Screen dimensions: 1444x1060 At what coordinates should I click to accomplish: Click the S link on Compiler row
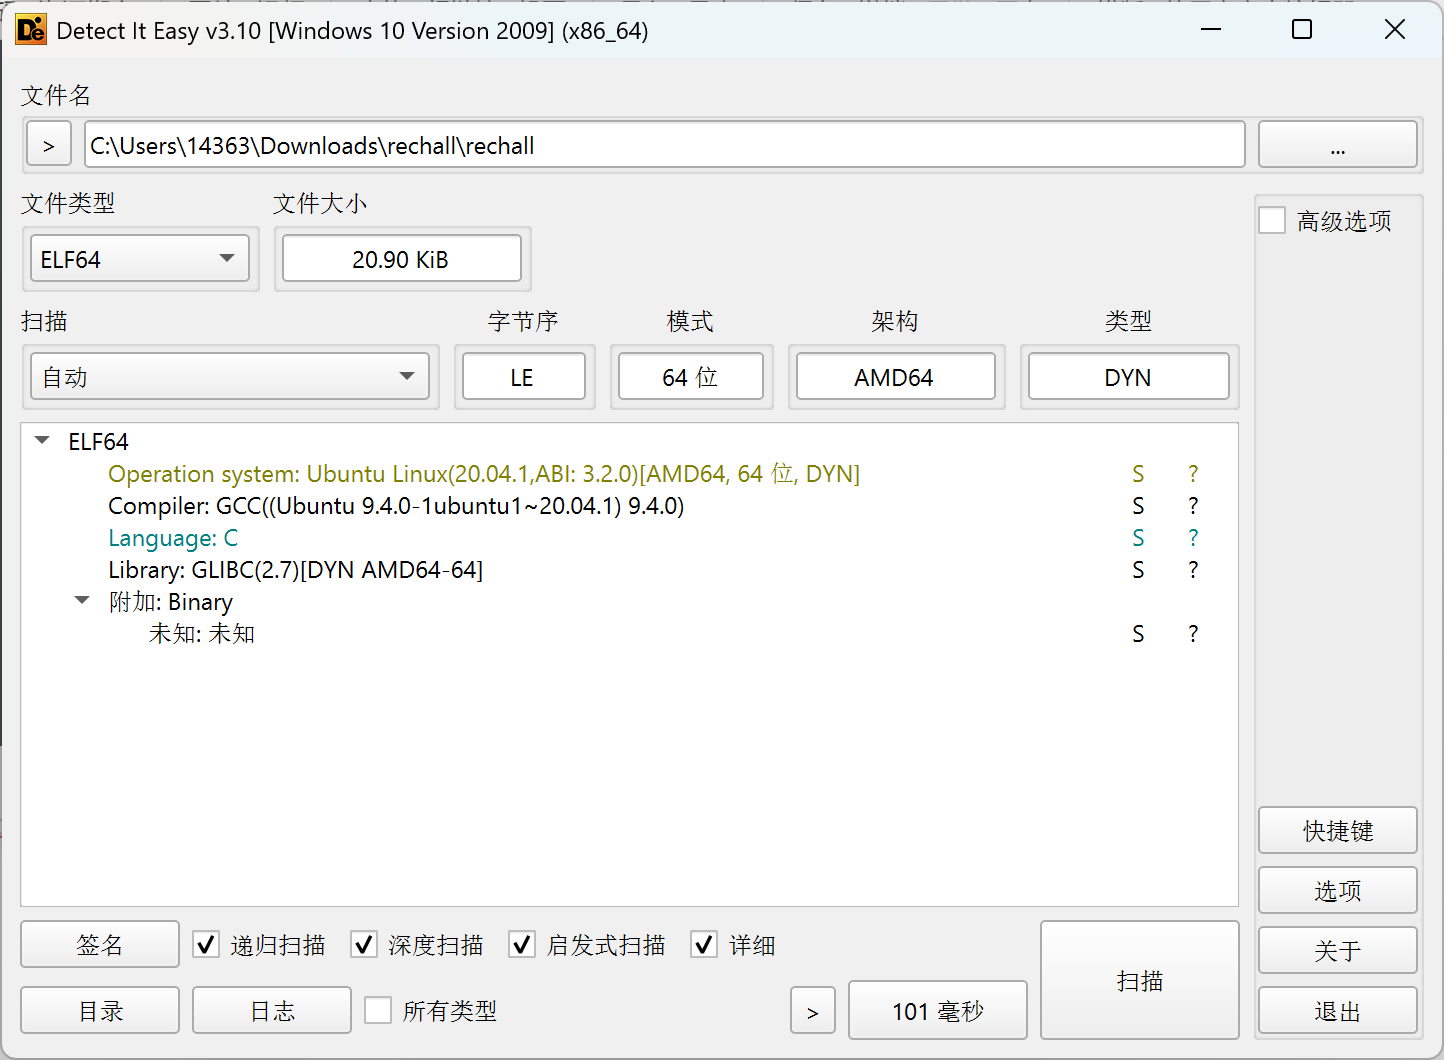point(1138,506)
